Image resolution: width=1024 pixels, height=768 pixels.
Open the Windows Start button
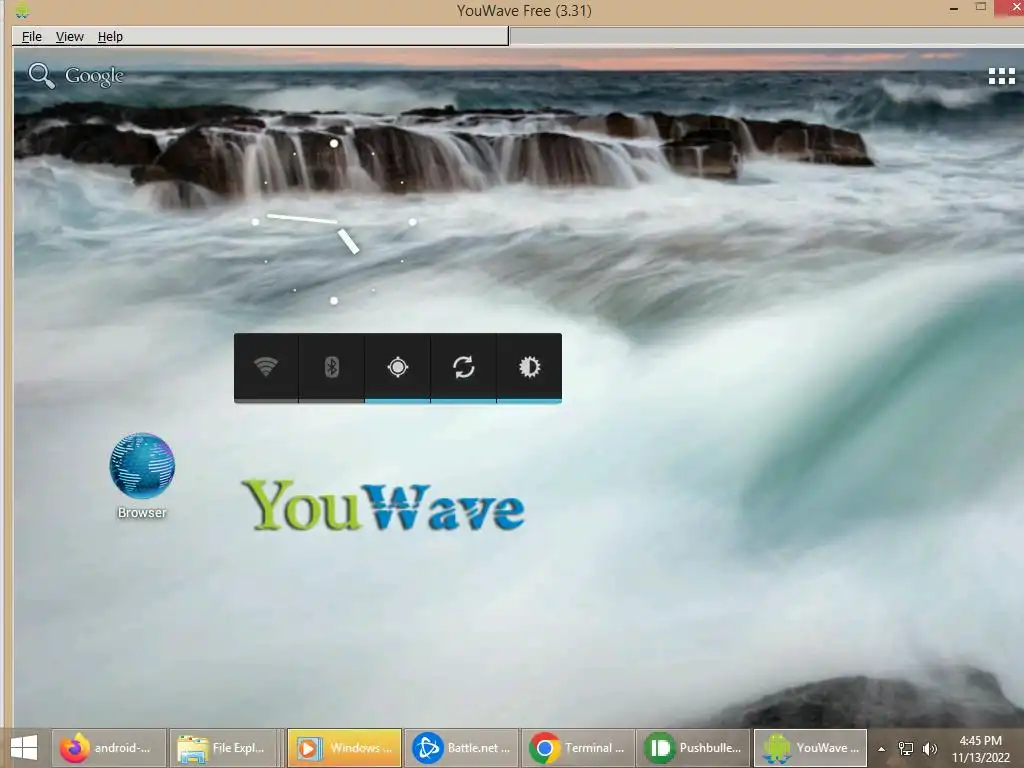(24, 748)
